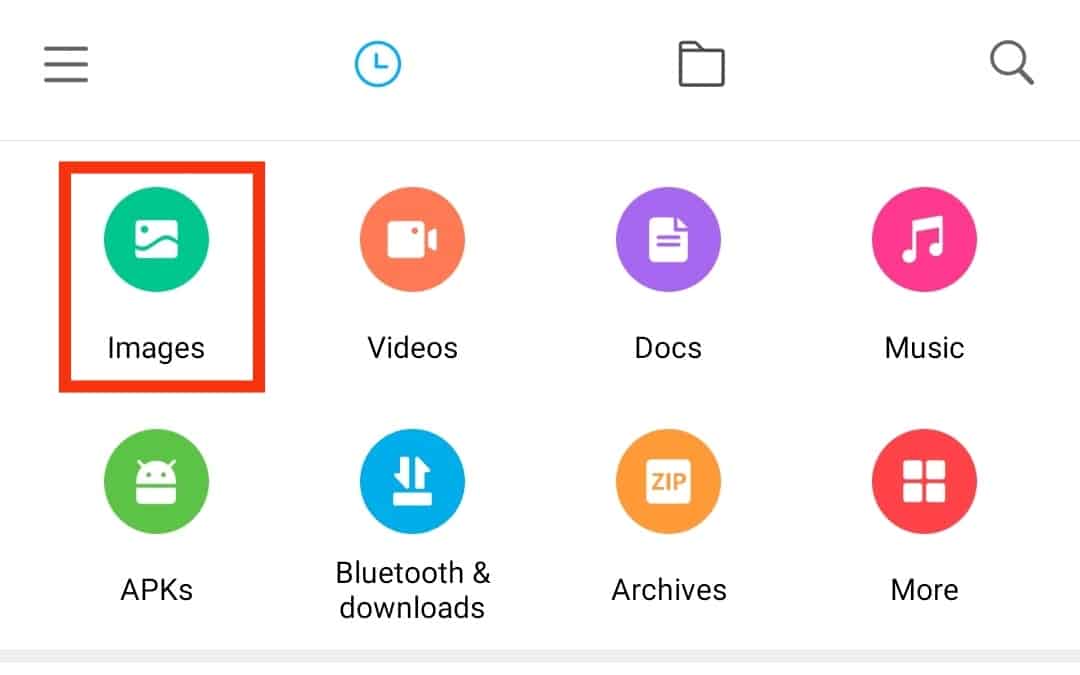Open the orange ZIP Archives icon
Image resolution: width=1080 pixels, height=675 pixels.
tap(668, 481)
